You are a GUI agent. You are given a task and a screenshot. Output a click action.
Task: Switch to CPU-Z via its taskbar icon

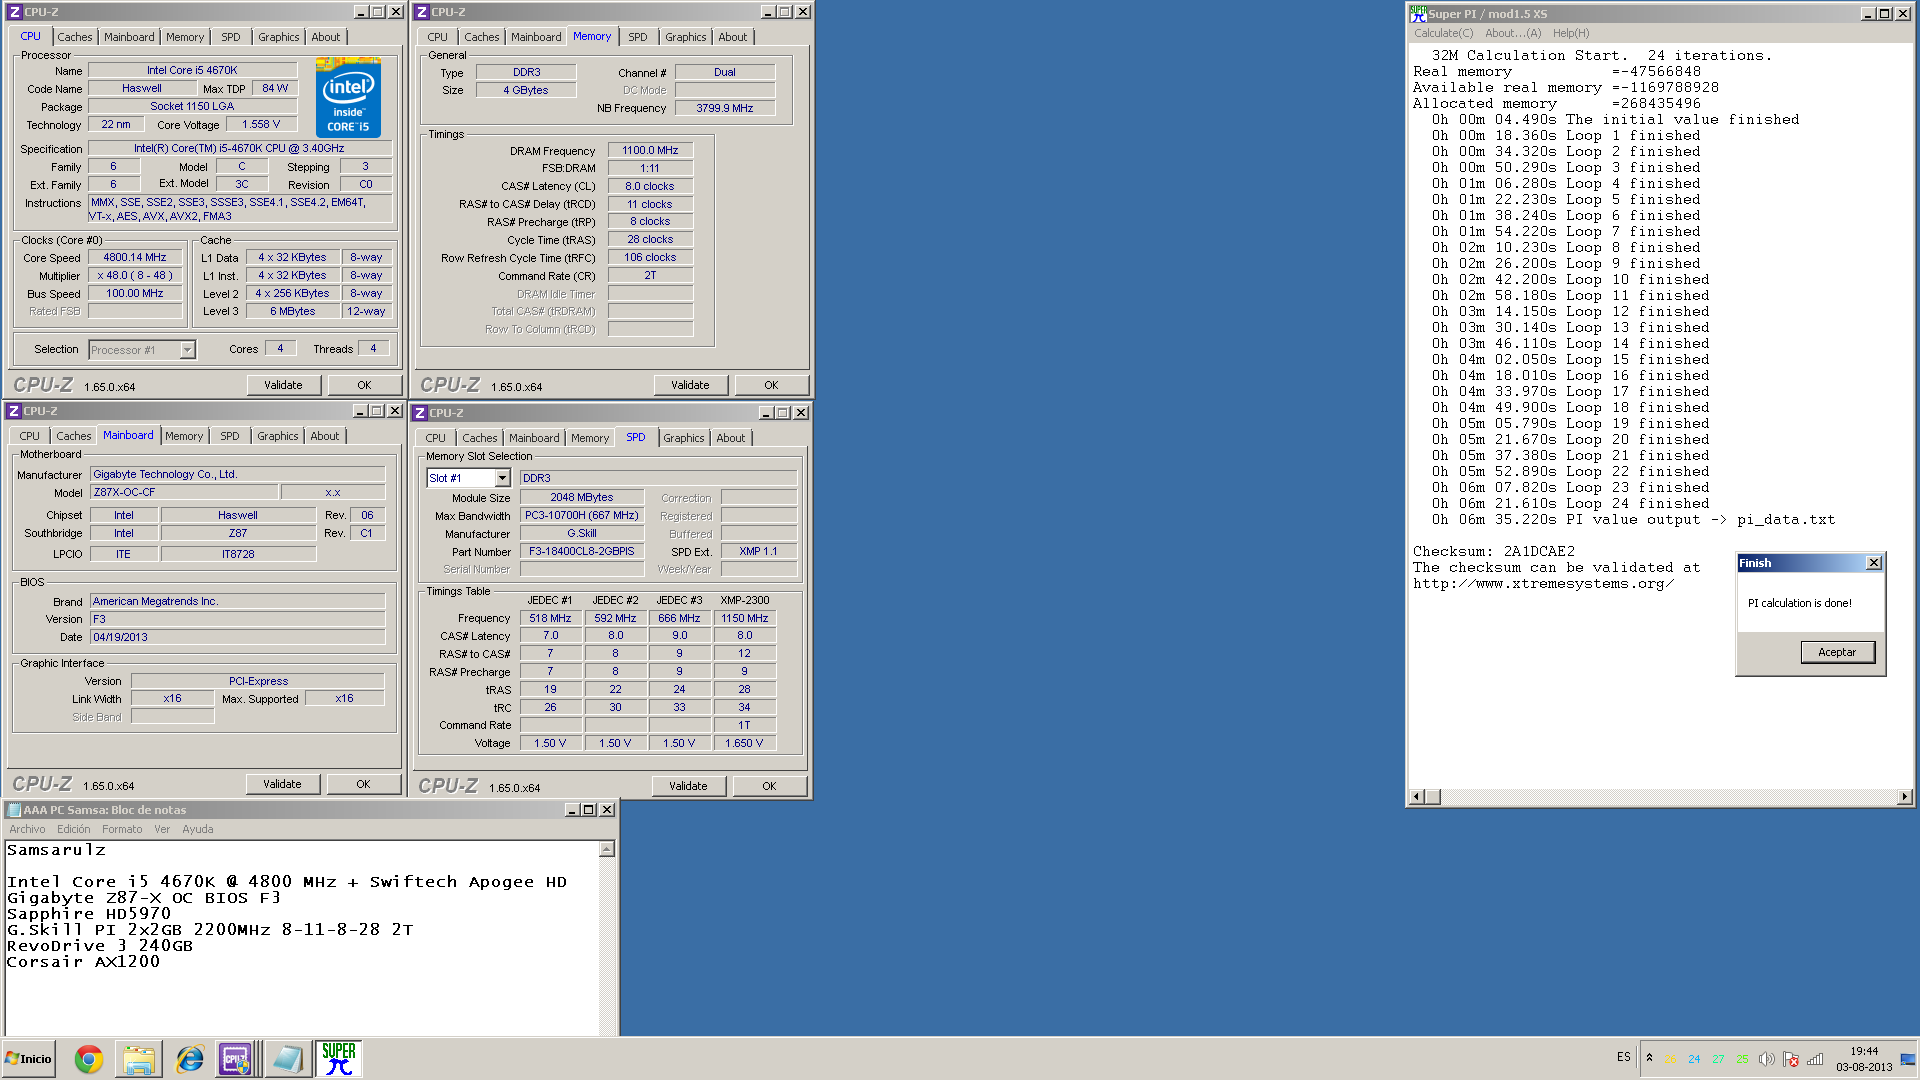[235, 1059]
